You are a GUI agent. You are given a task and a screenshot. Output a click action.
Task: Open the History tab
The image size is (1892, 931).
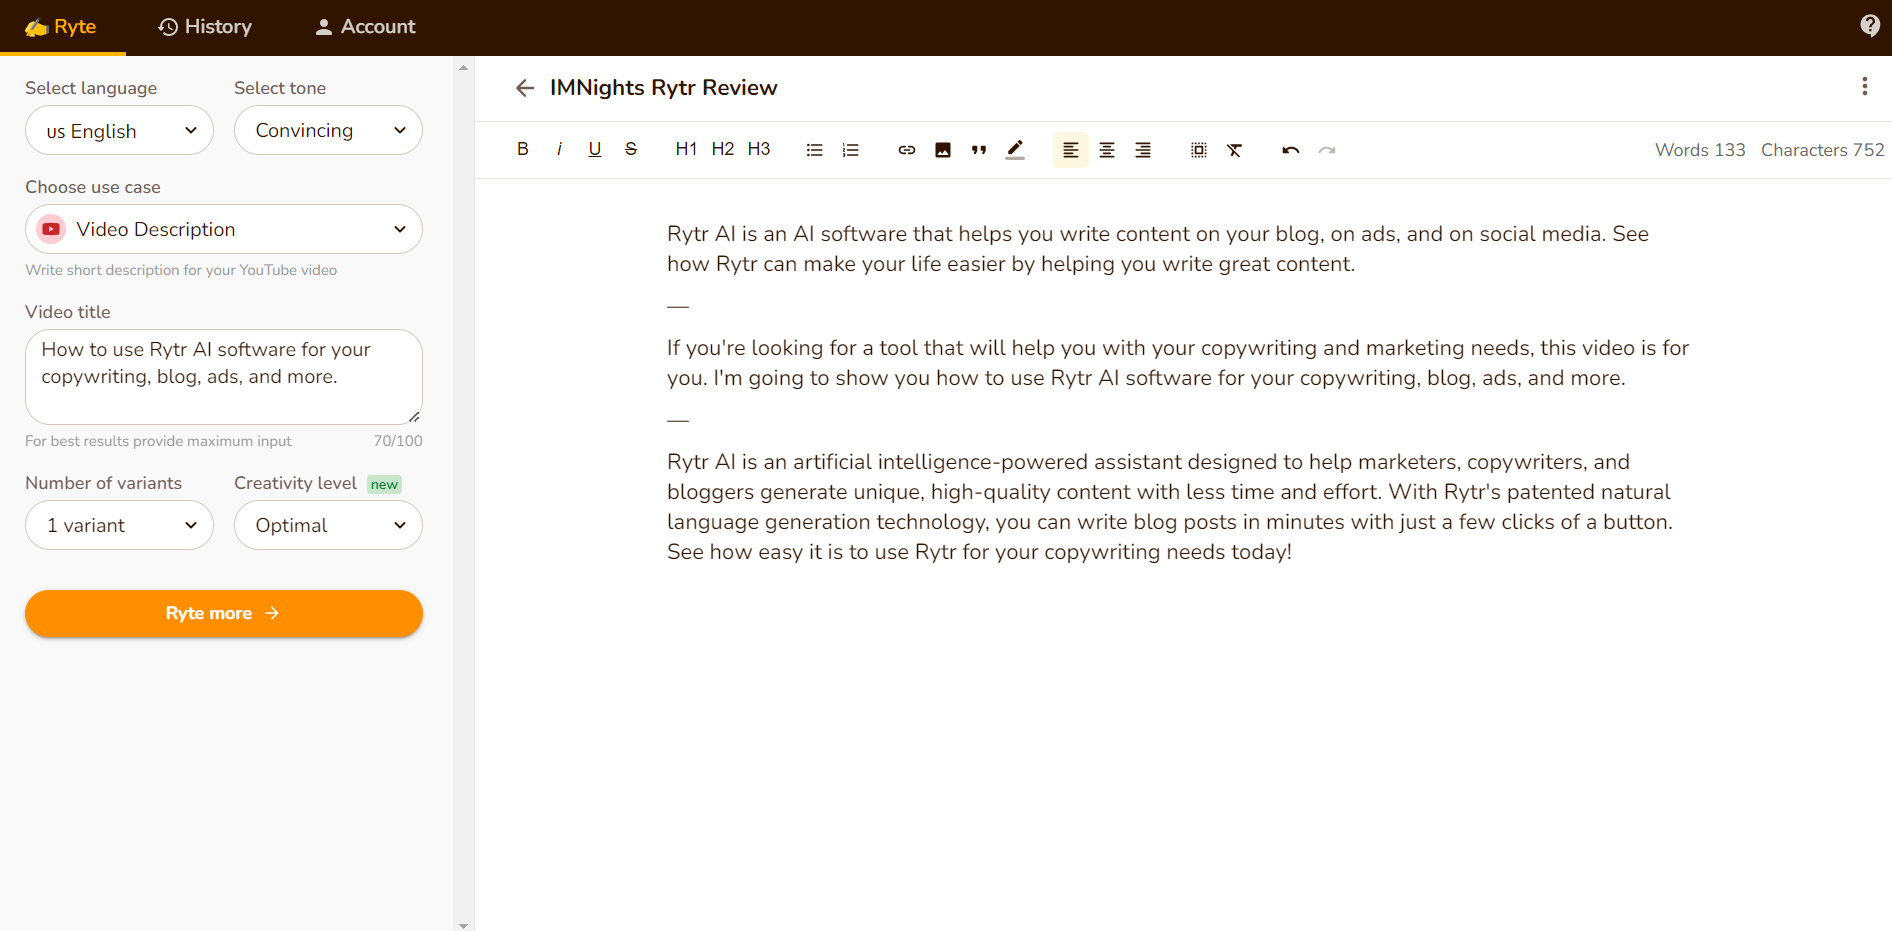(205, 27)
